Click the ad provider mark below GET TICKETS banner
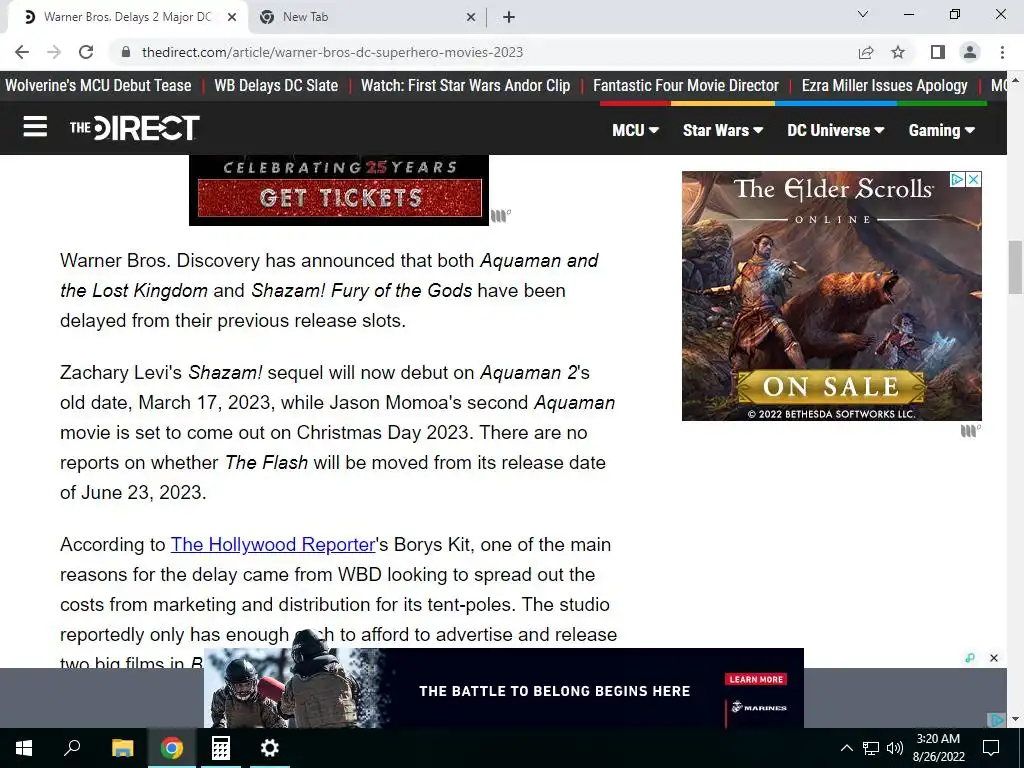The width and height of the screenshot is (1024, 768). coord(500,215)
